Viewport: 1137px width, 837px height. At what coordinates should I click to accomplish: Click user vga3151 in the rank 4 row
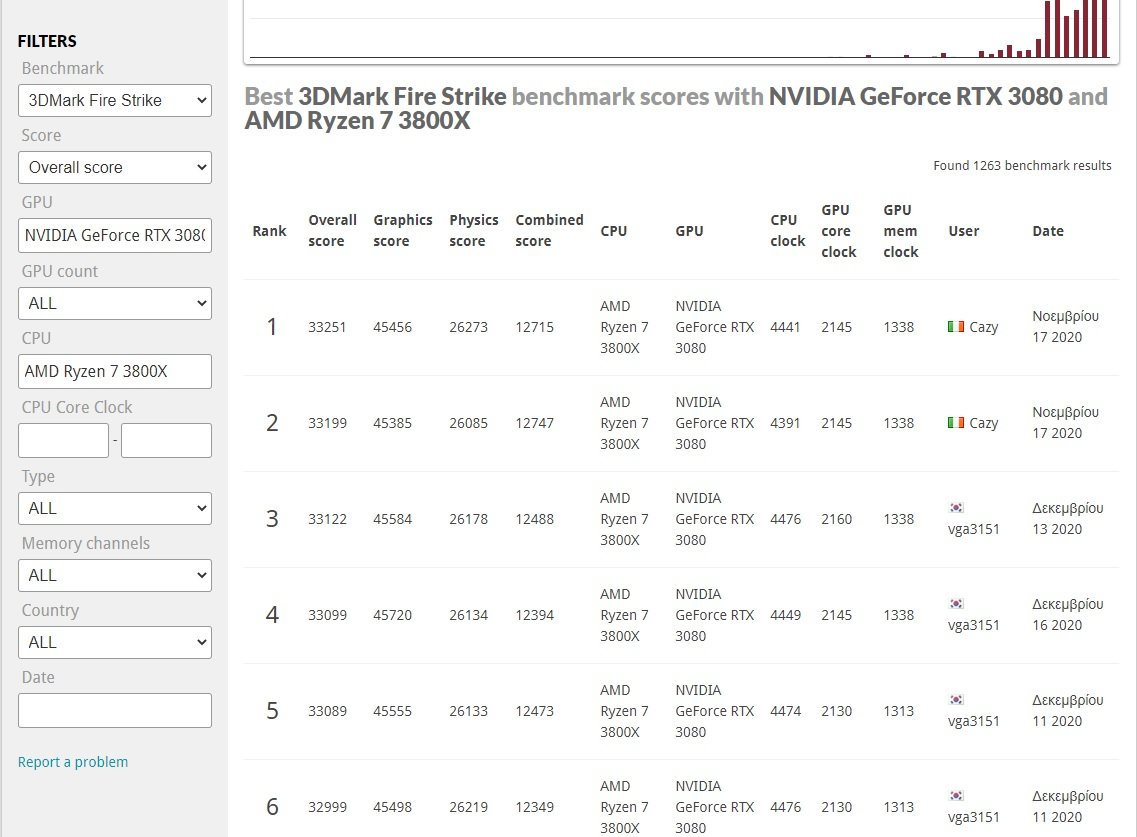pyautogui.click(x=973, y=624)
